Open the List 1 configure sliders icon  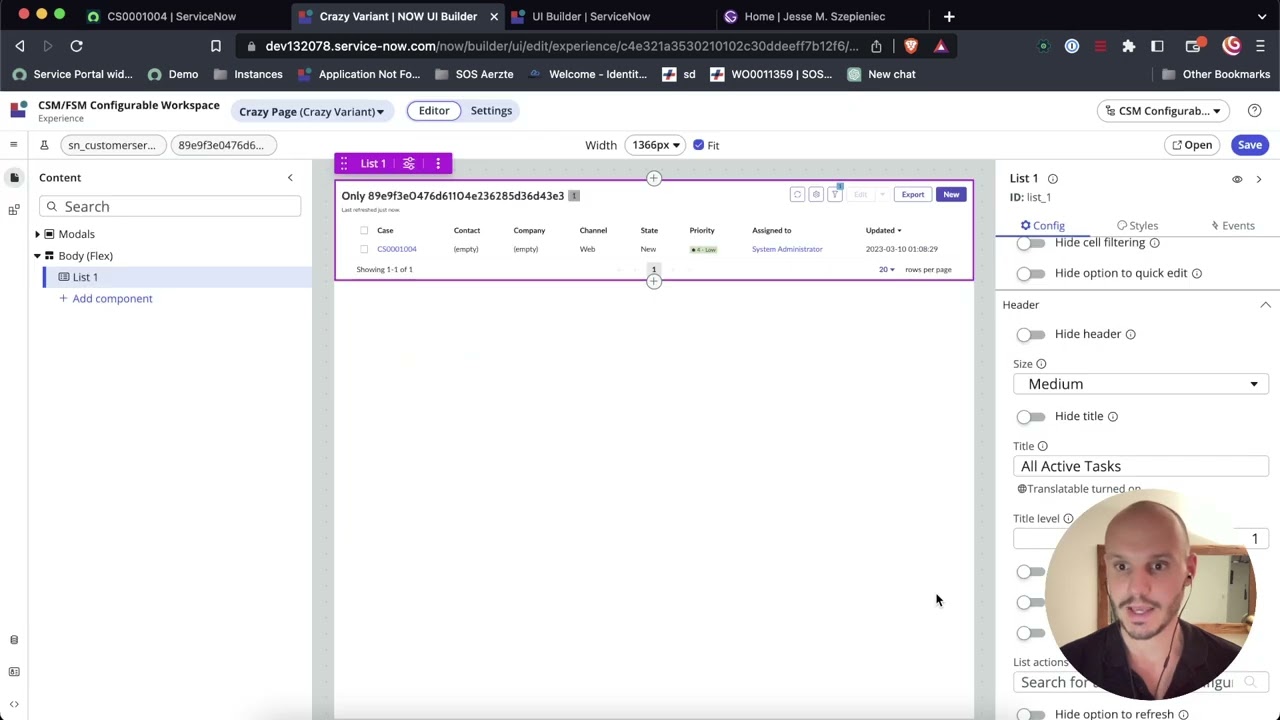pos(409,163)
